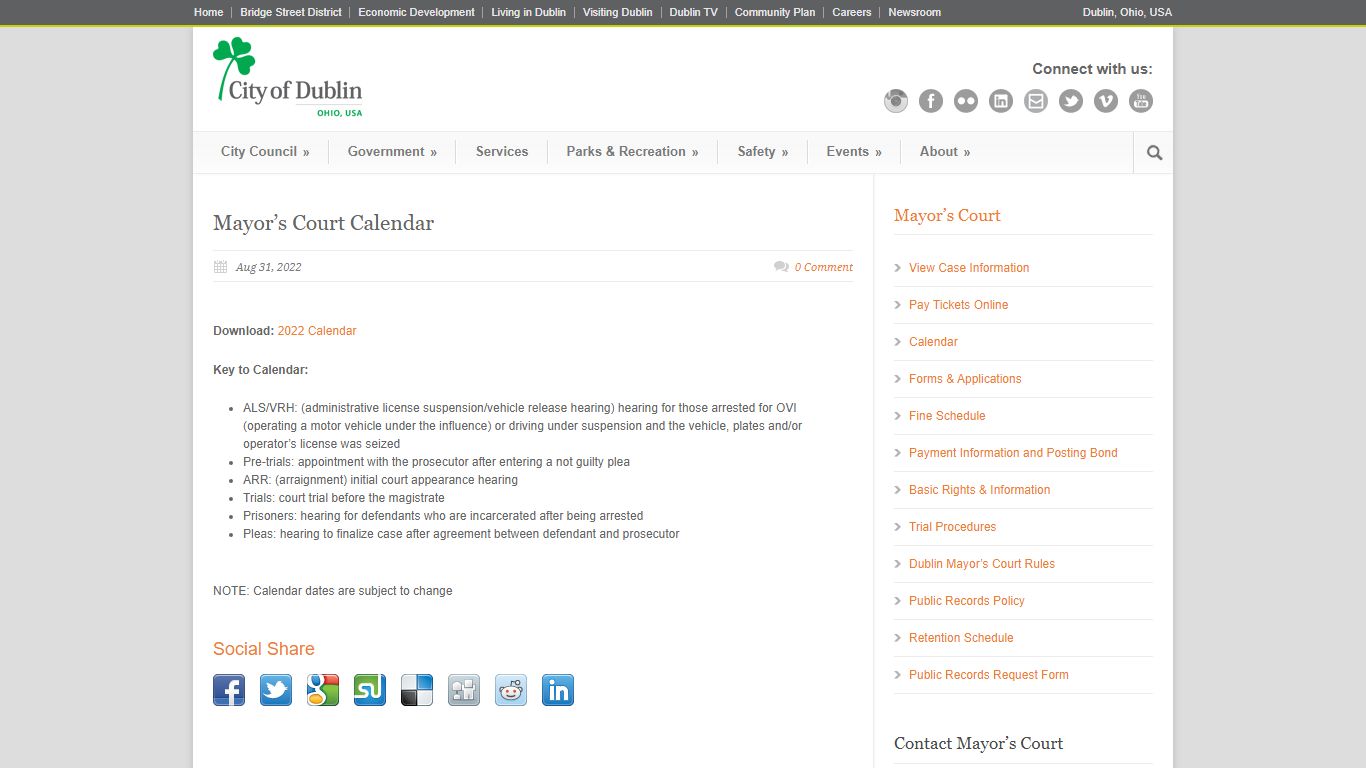
Task: Click the Dublin, Ohio, USA text
Action: coord(1127,12)
